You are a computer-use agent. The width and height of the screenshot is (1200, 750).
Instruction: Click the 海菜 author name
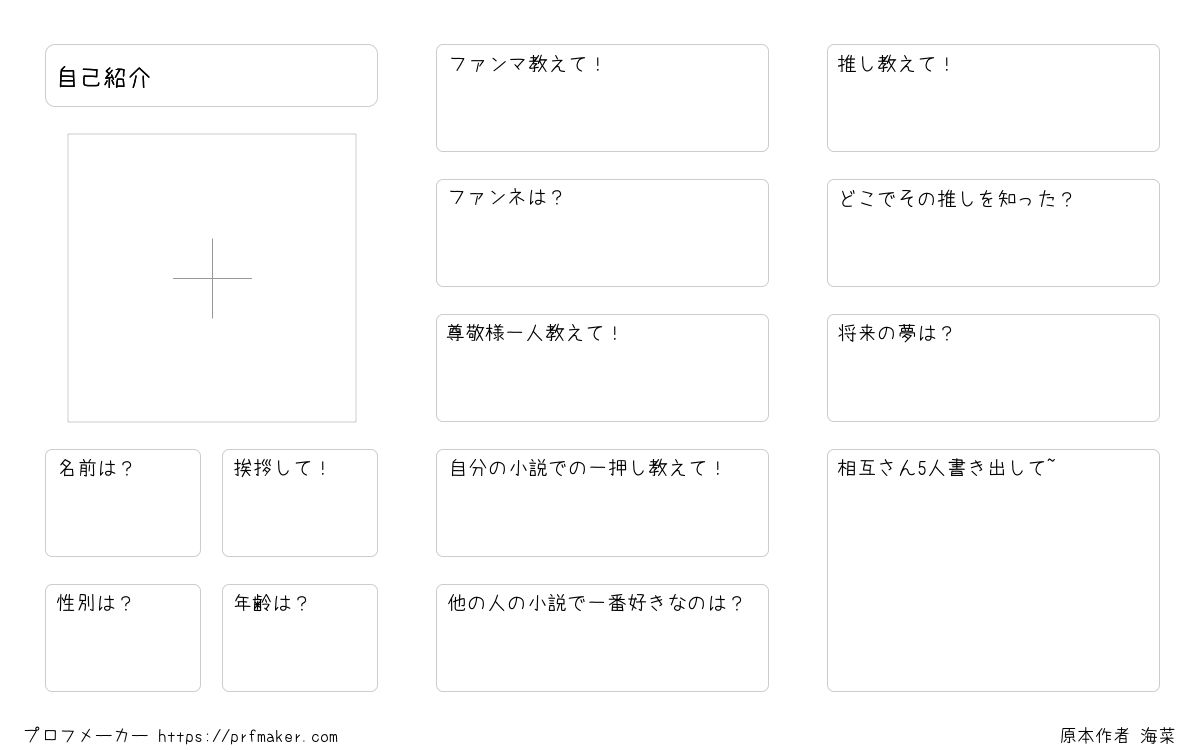(x=1158, y=736)
